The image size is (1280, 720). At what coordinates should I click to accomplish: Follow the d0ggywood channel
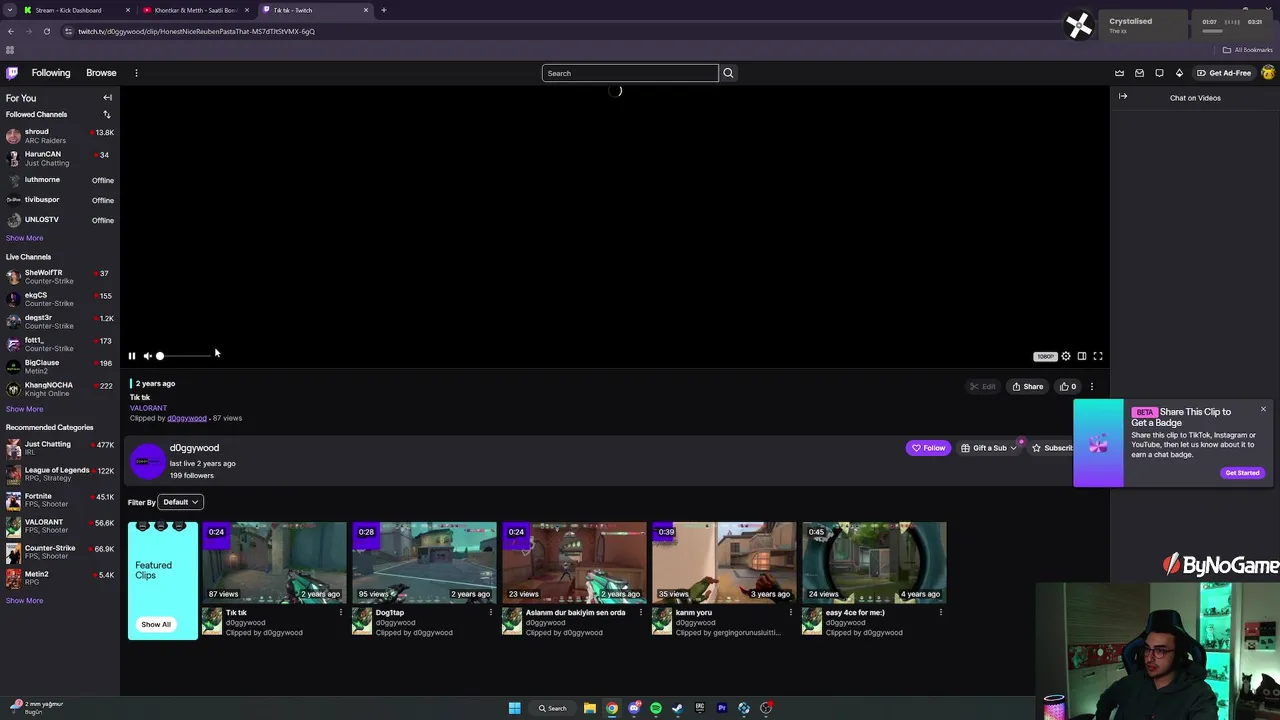[928, 448]
